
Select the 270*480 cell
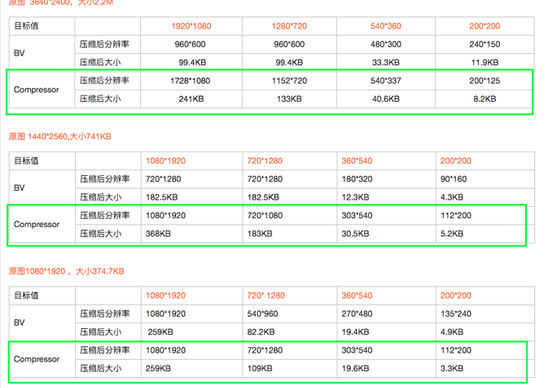[357, 314]
